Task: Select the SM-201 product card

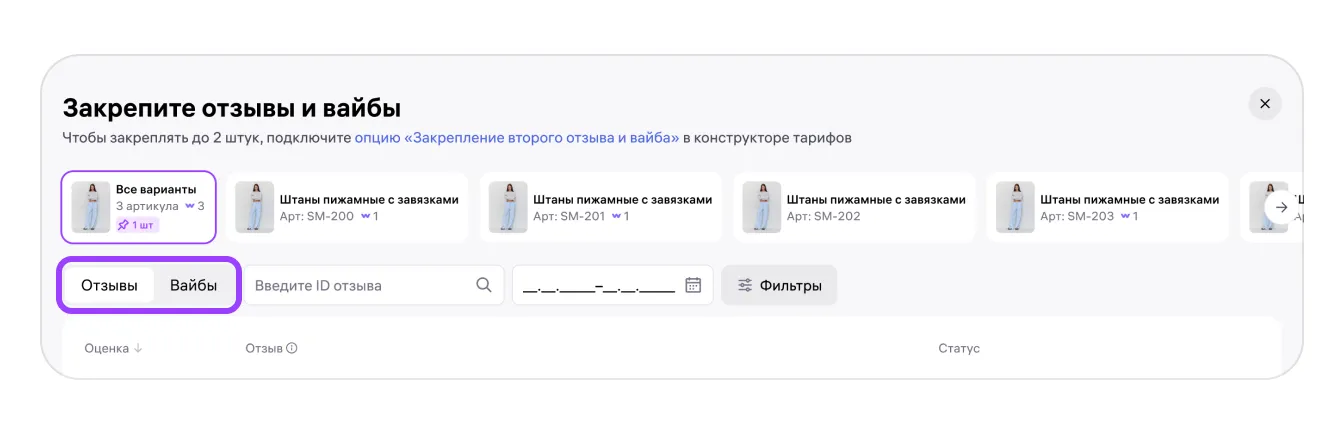Action: coord(601,207)
